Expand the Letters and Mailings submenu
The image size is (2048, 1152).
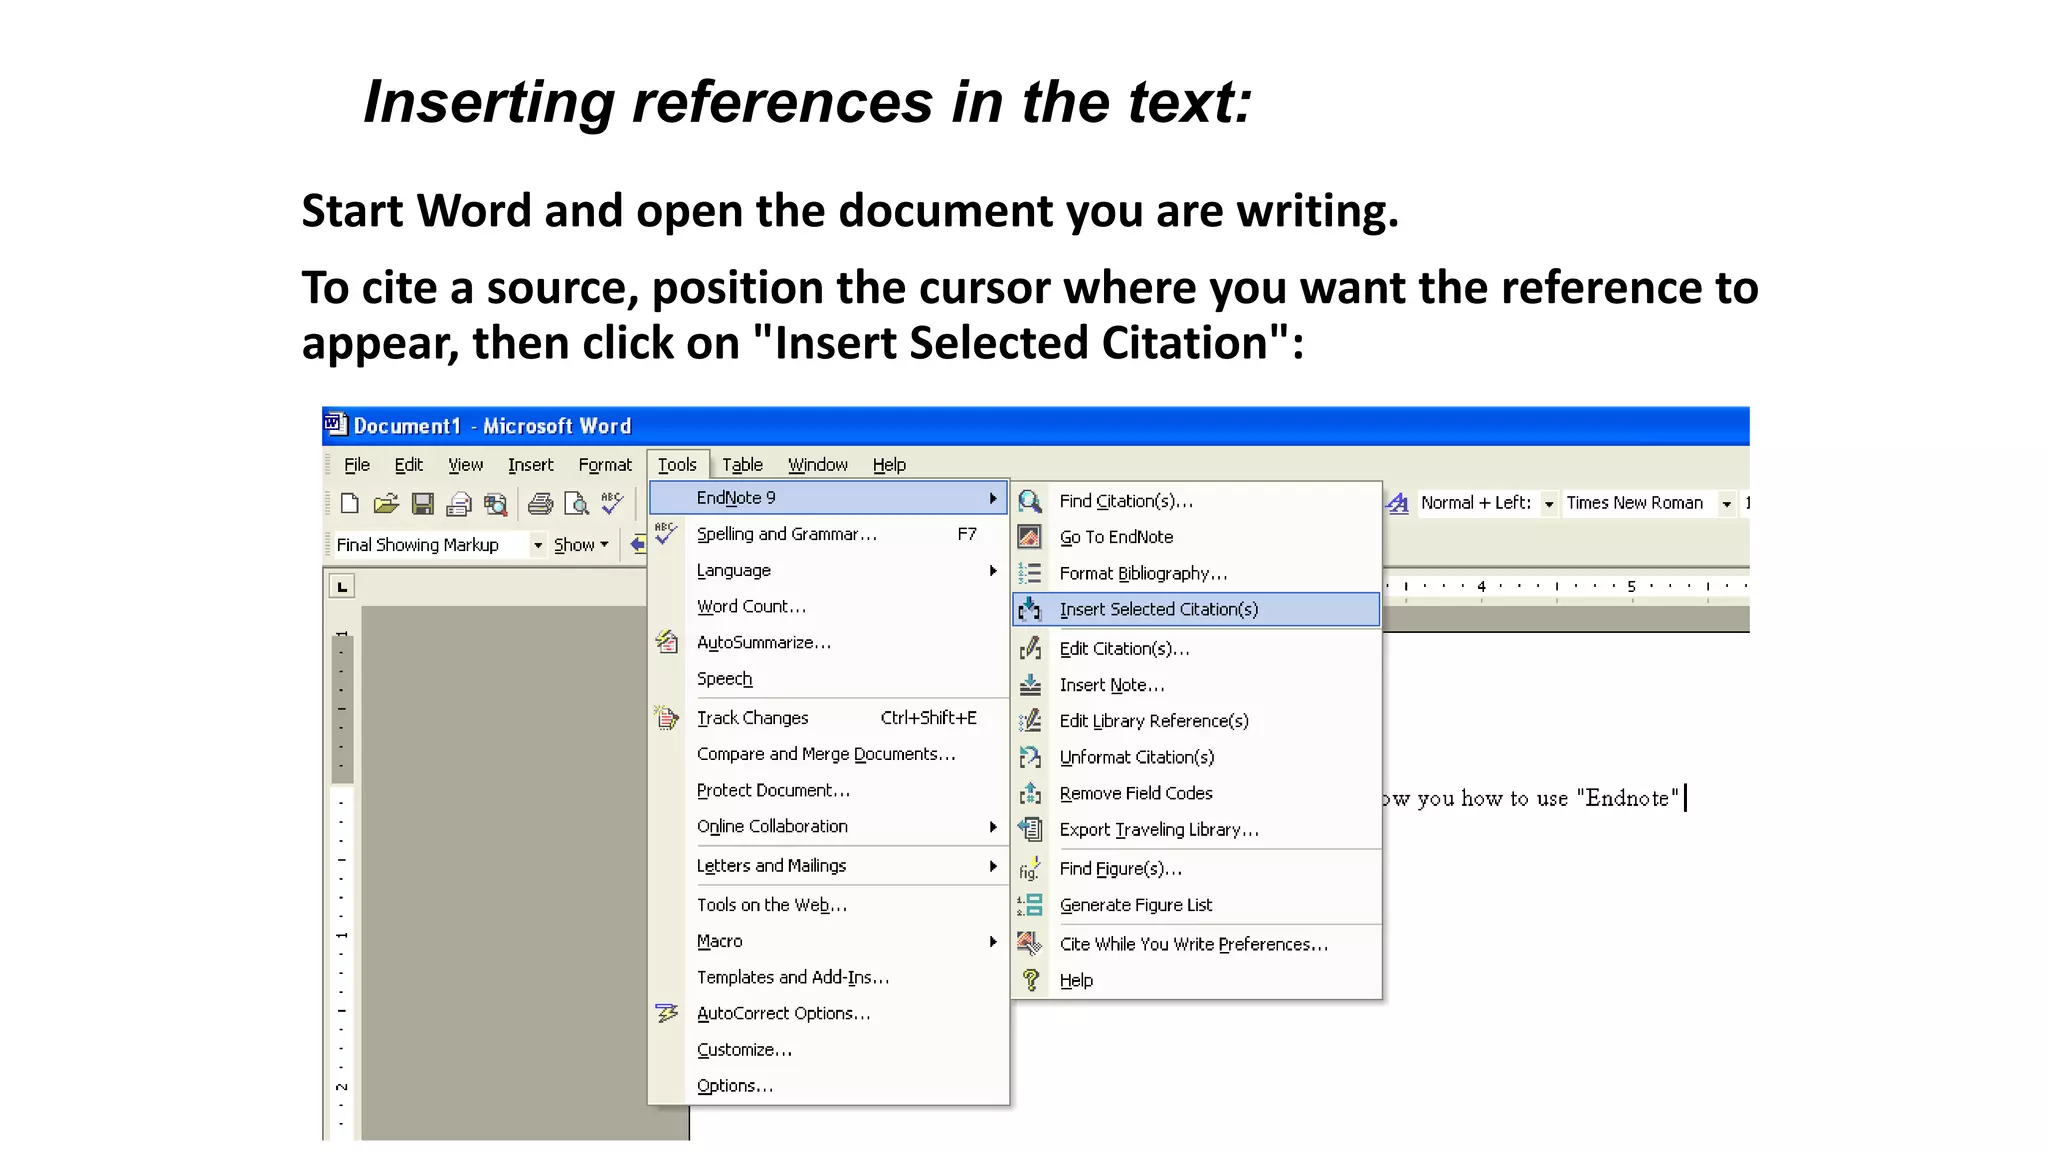[828, 866]
